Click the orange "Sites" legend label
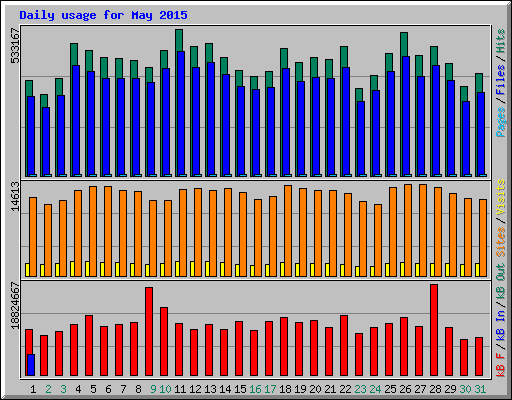Viewport: 512px width, 400px height. coord(501,242)
